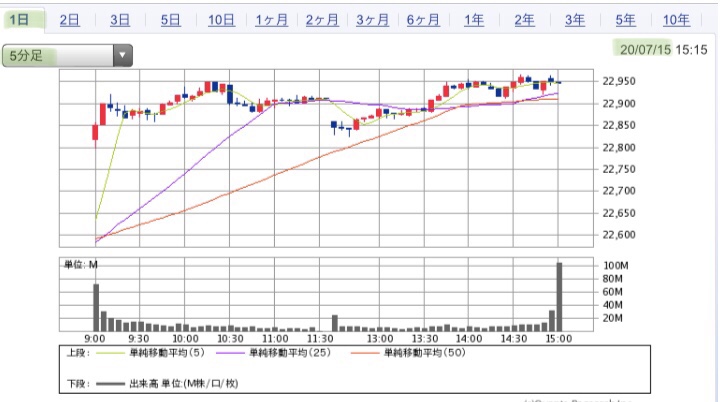This screenshot has height=402, width=728.
Task: Click the 9:00 time axis label
Action: click(x=94, y=339)
